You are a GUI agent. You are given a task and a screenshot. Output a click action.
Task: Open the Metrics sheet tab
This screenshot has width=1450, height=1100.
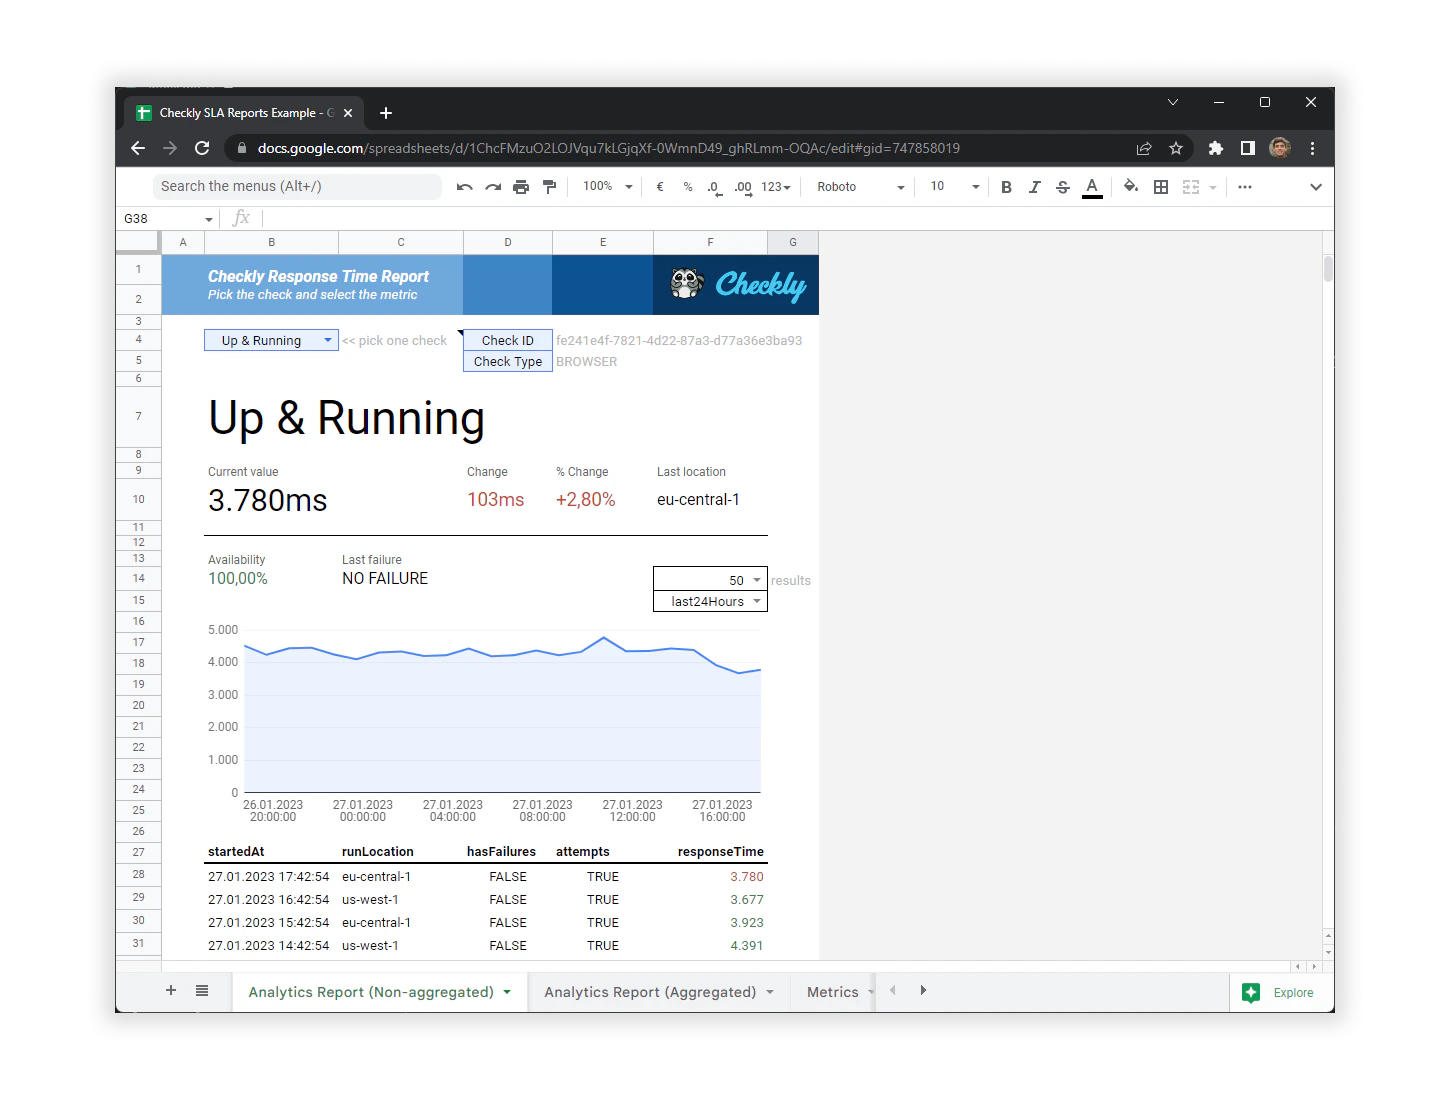(833, 991)
